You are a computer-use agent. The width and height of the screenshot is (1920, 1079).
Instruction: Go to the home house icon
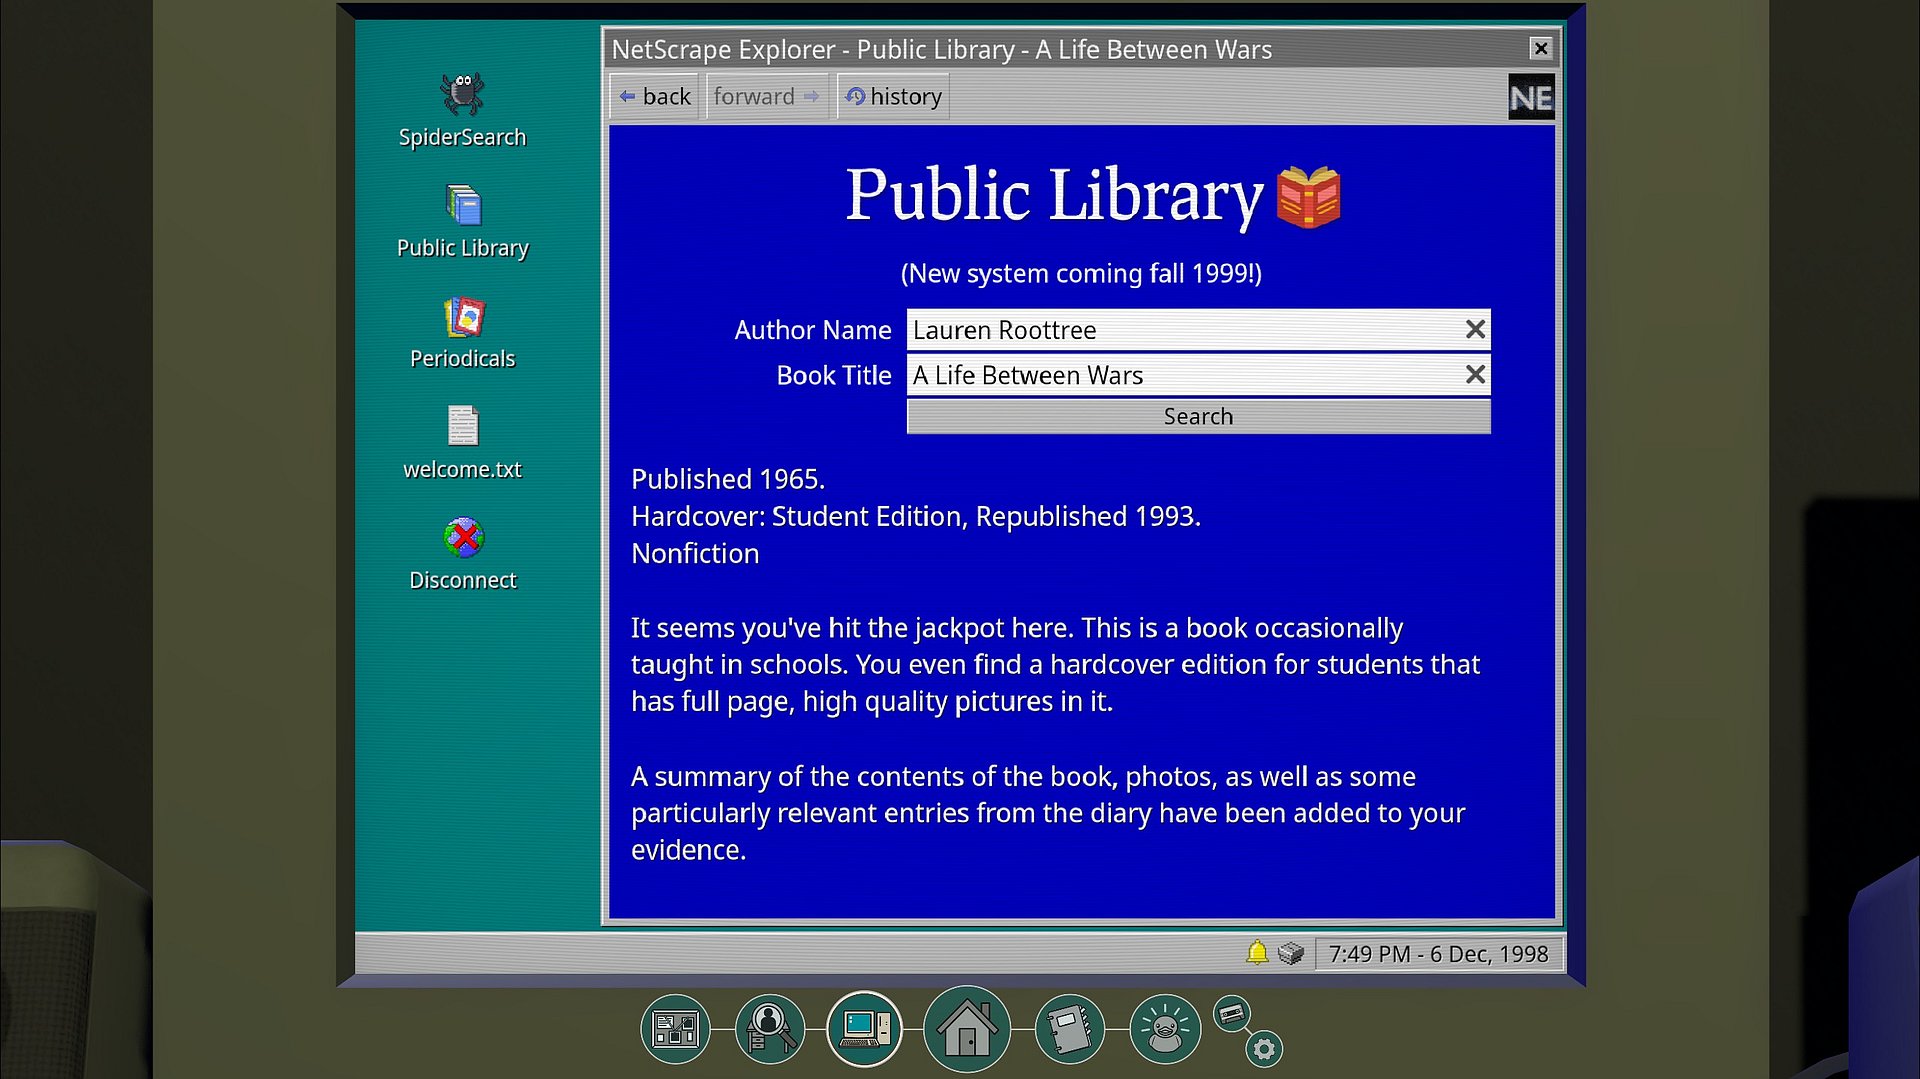966,1029
